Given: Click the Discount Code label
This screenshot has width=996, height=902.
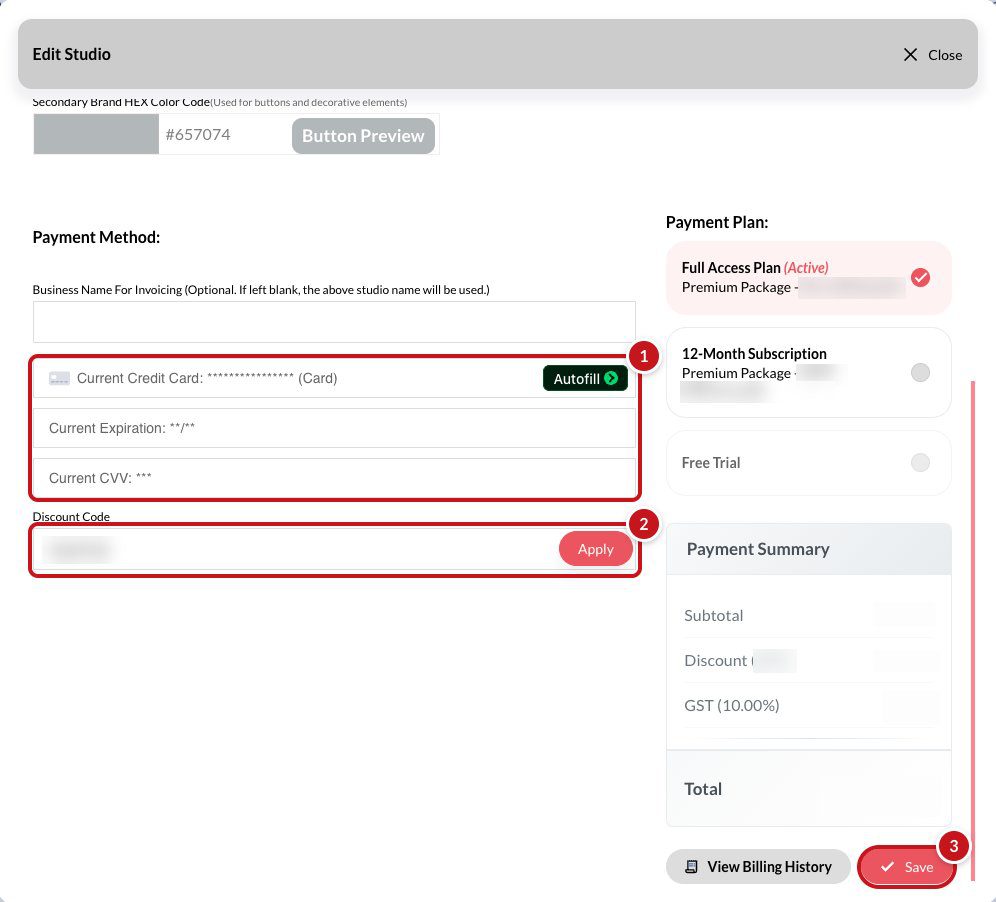Looking at the screenshot, I should (x=71, y=516).
